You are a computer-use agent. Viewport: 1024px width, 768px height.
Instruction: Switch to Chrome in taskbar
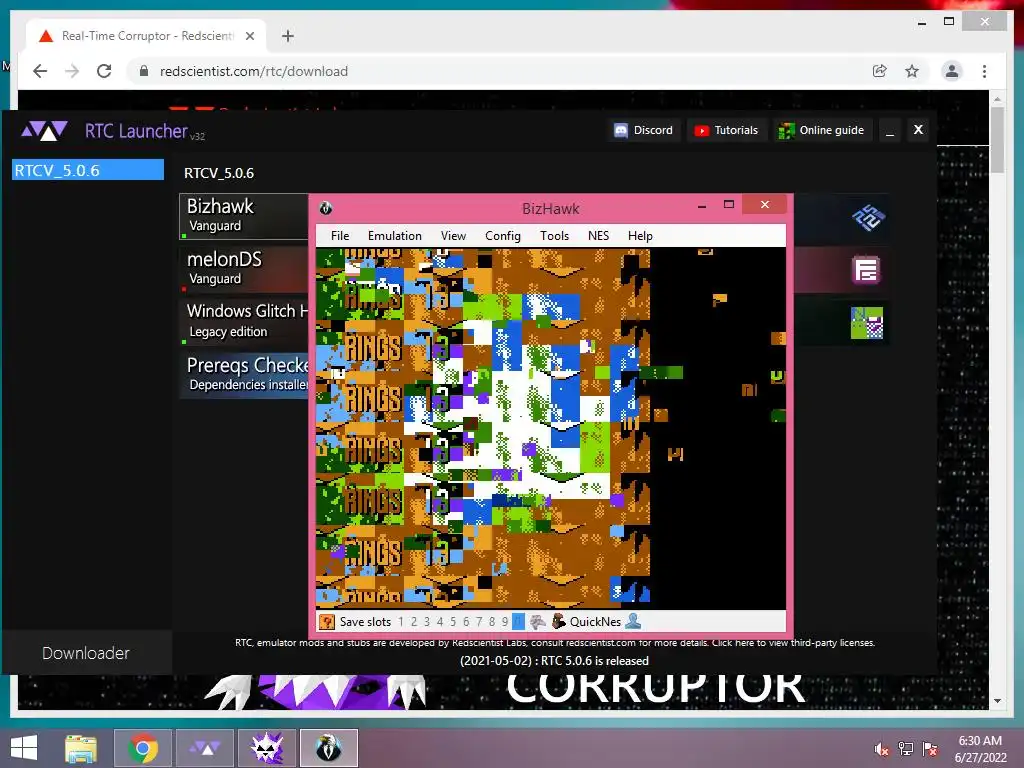(143, 748)
